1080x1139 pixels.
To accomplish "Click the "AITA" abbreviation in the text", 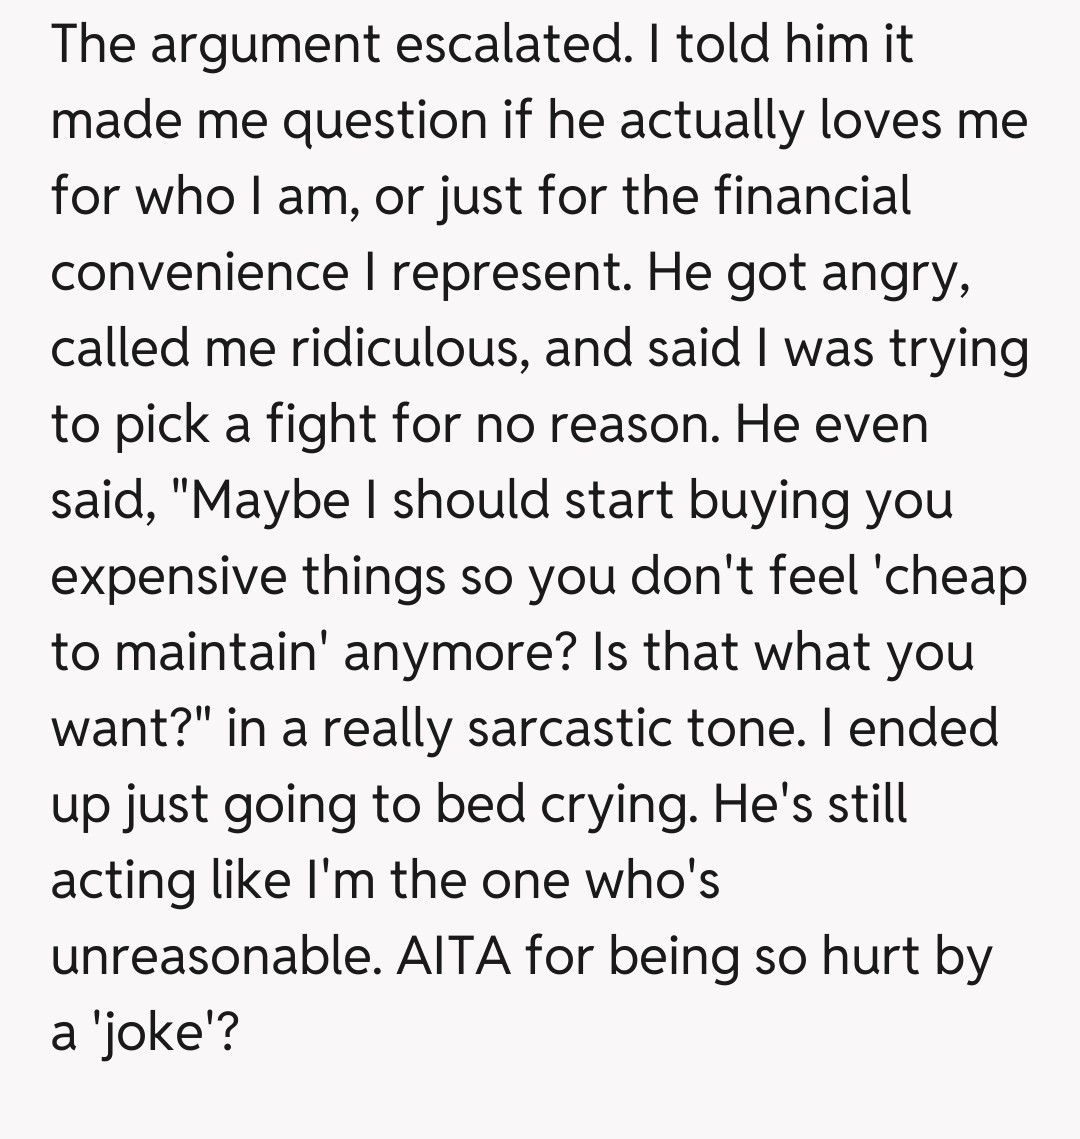I will click(455, 956).
